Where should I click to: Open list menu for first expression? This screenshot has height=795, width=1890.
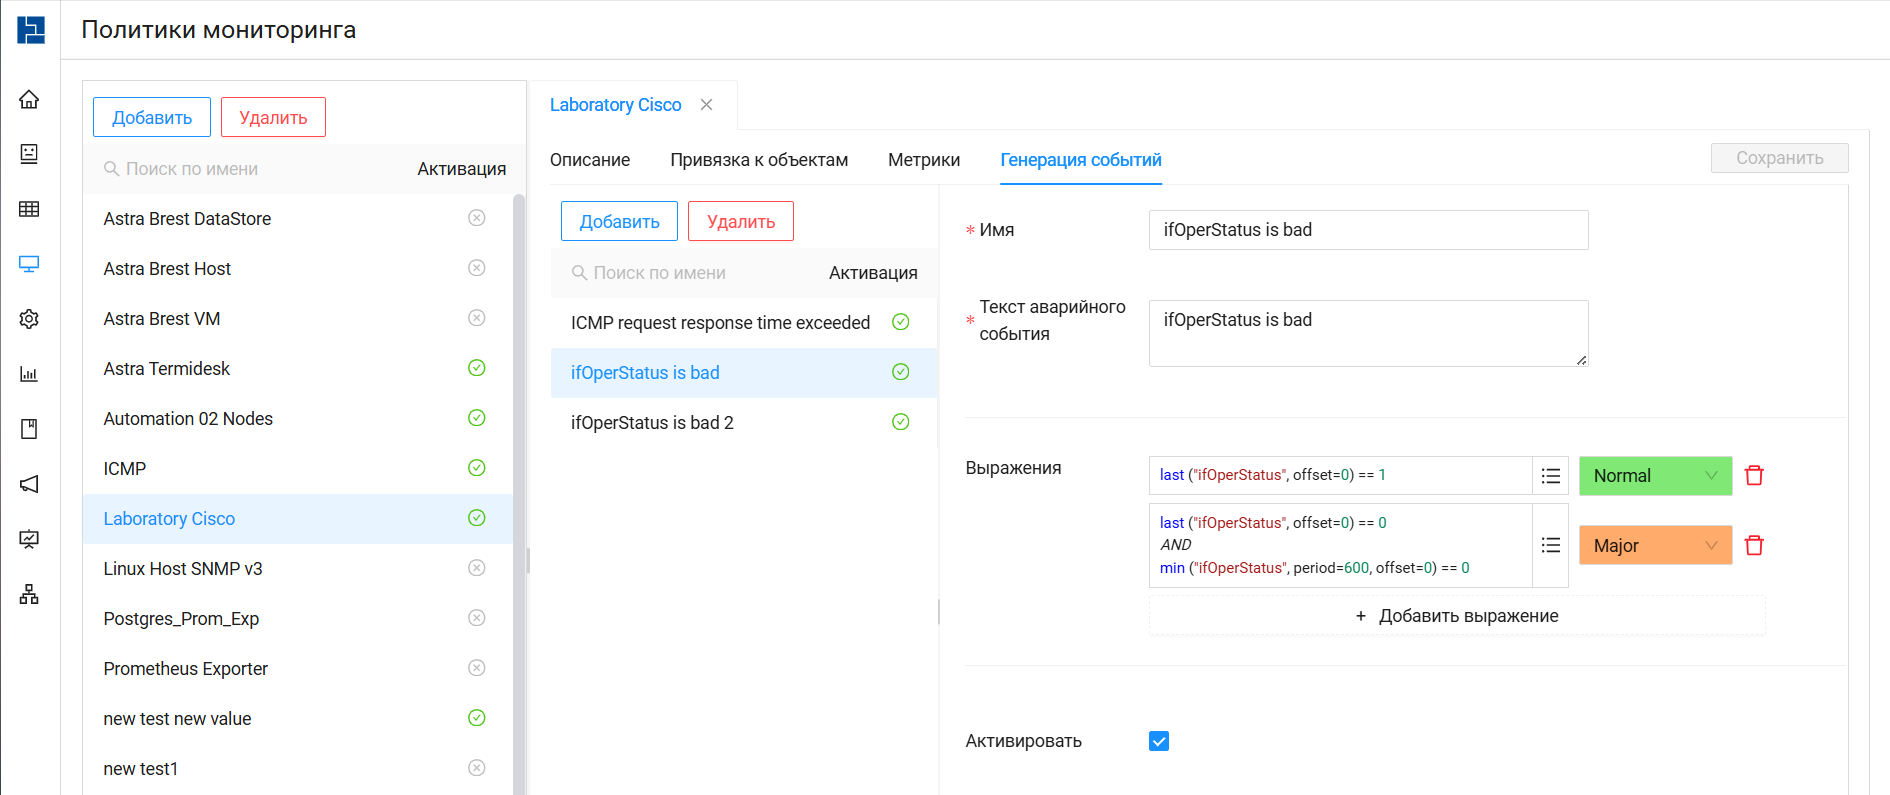pyautogui.click(x=1550, y=476)
